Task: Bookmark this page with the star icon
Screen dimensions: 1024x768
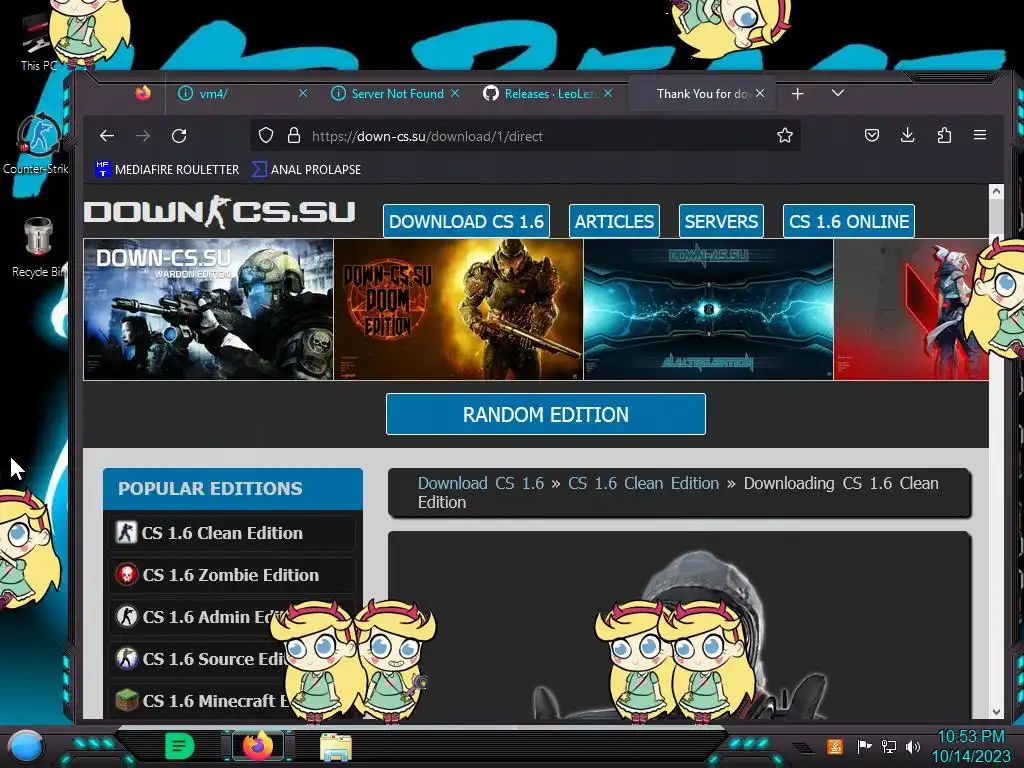Action: tap(784, 136)
